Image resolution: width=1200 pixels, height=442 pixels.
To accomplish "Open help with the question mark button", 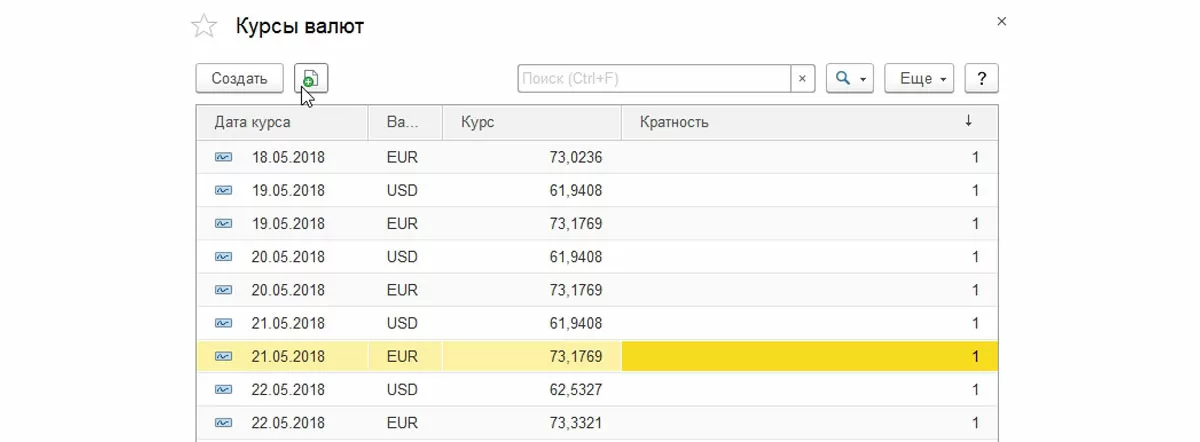I will coord(982,78).
